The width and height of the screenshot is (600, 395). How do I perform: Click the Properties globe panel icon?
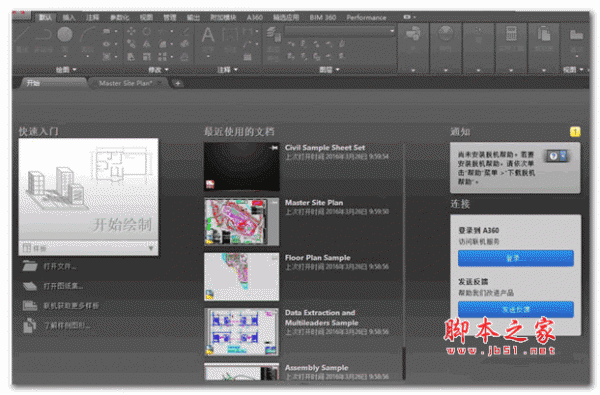pos(445,33)
